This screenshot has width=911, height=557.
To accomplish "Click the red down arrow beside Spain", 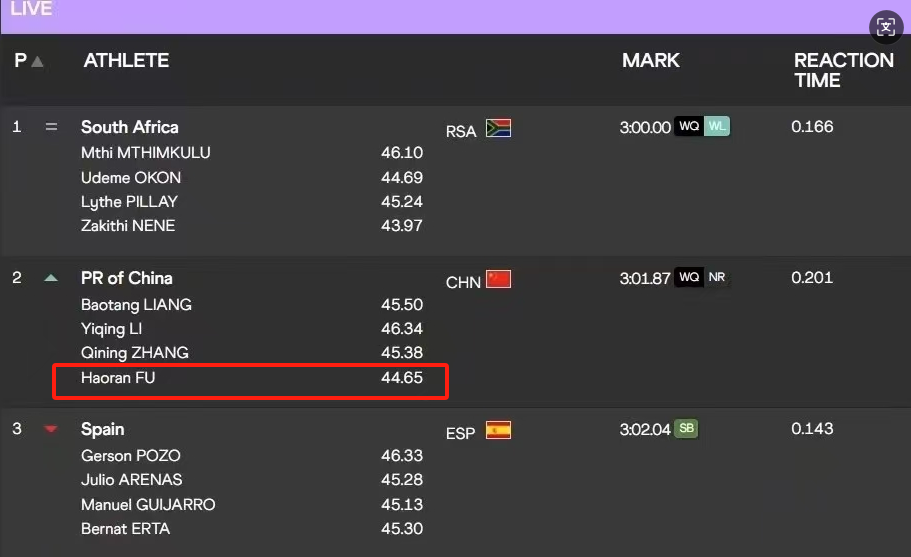I will click(51, 429).
